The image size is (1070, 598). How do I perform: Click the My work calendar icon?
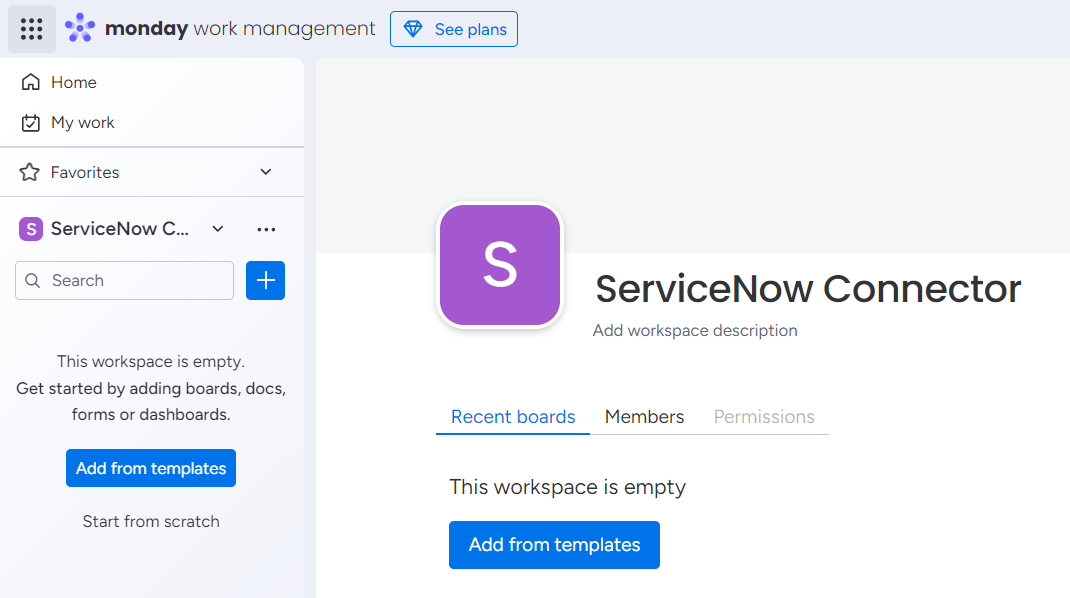click(31, 123)
